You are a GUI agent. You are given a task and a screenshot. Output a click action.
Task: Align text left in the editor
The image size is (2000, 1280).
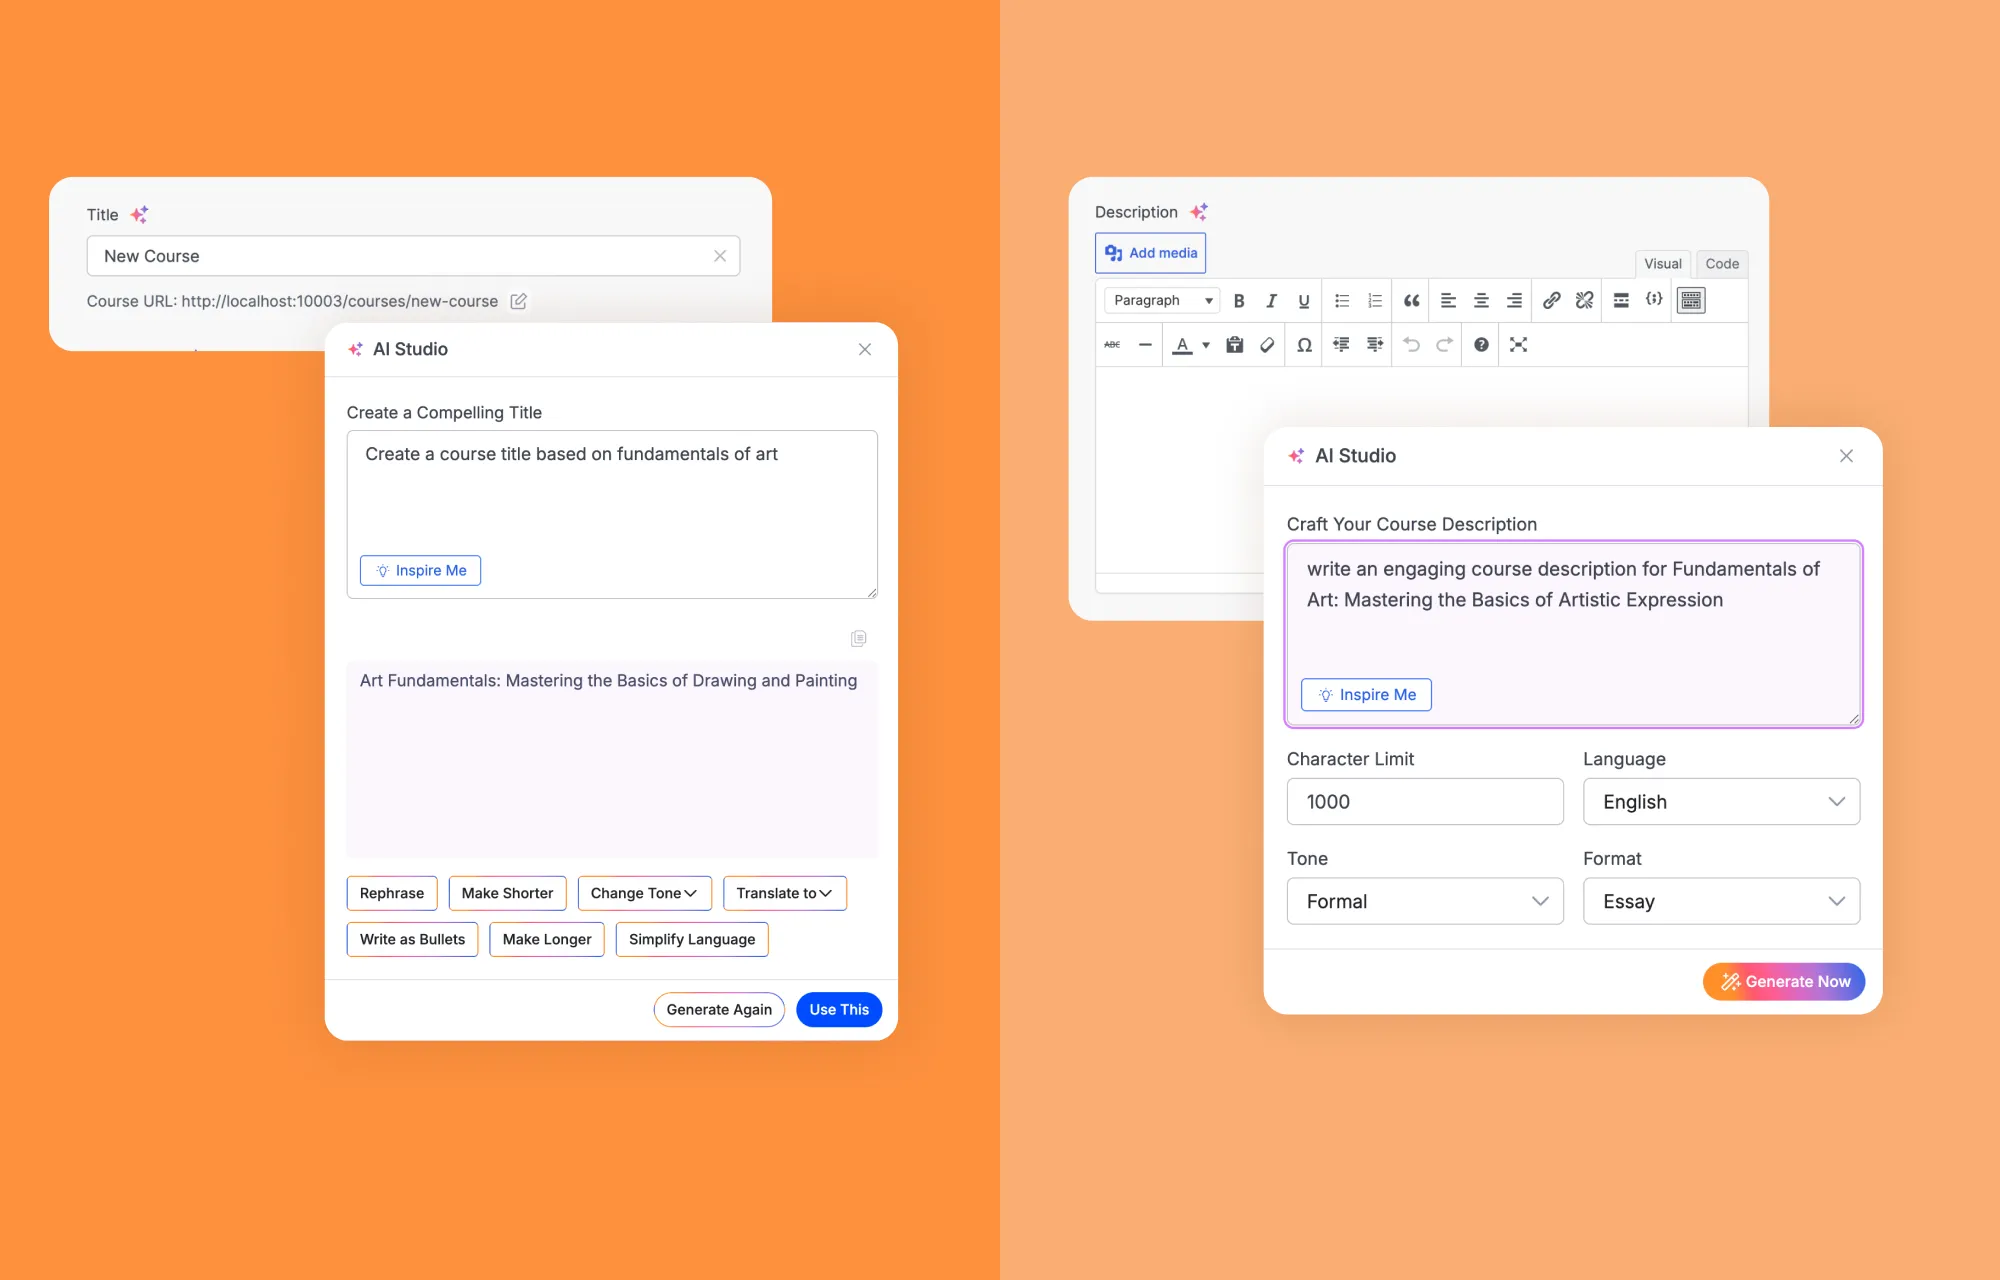[x=1448, y=300]
